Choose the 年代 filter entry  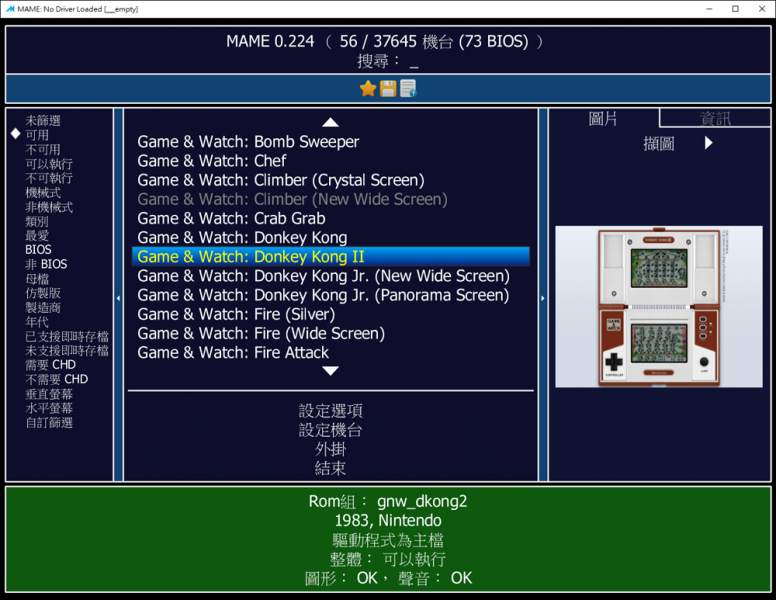tap(37, 322)
